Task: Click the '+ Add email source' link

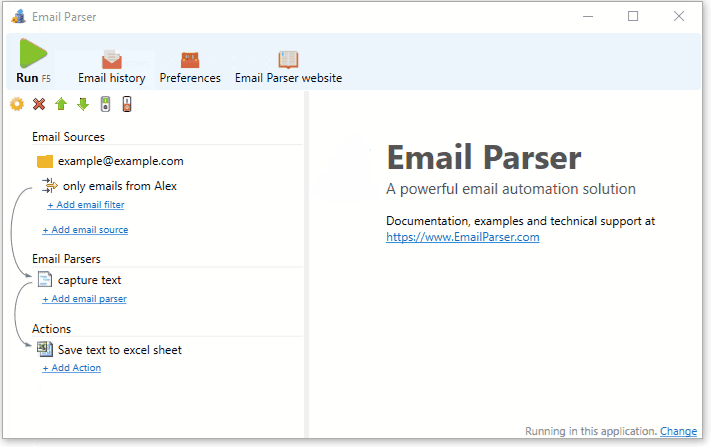Action: pyautogui.click(x=85, y=230)
